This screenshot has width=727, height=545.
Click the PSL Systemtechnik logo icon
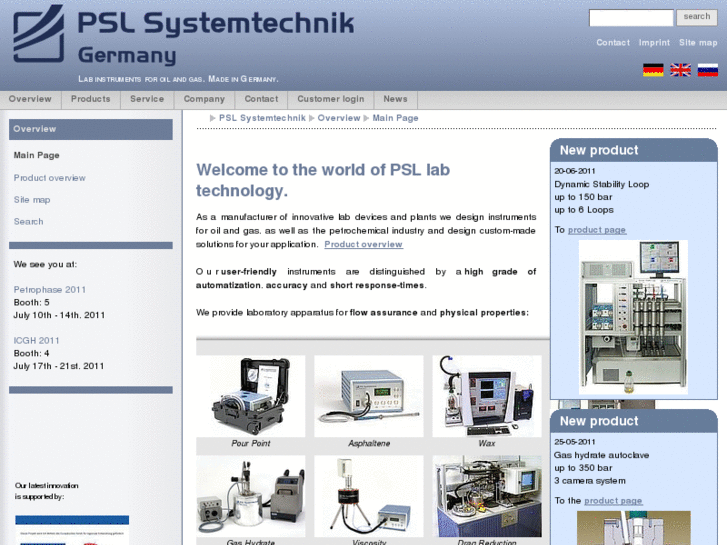pos(39,33)
